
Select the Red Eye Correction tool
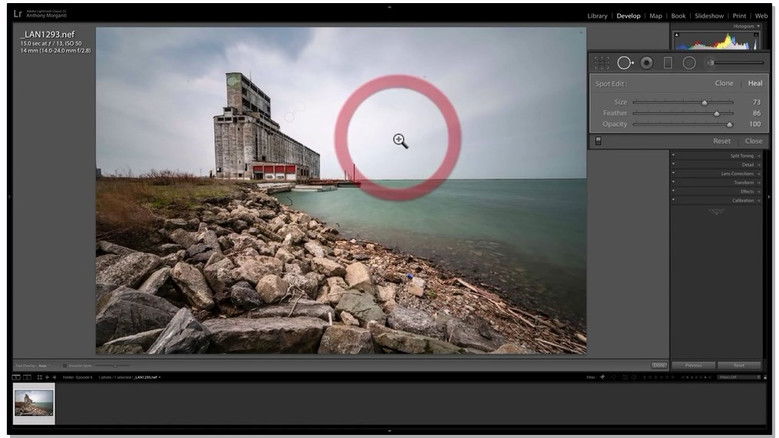(x=646, y=62)
